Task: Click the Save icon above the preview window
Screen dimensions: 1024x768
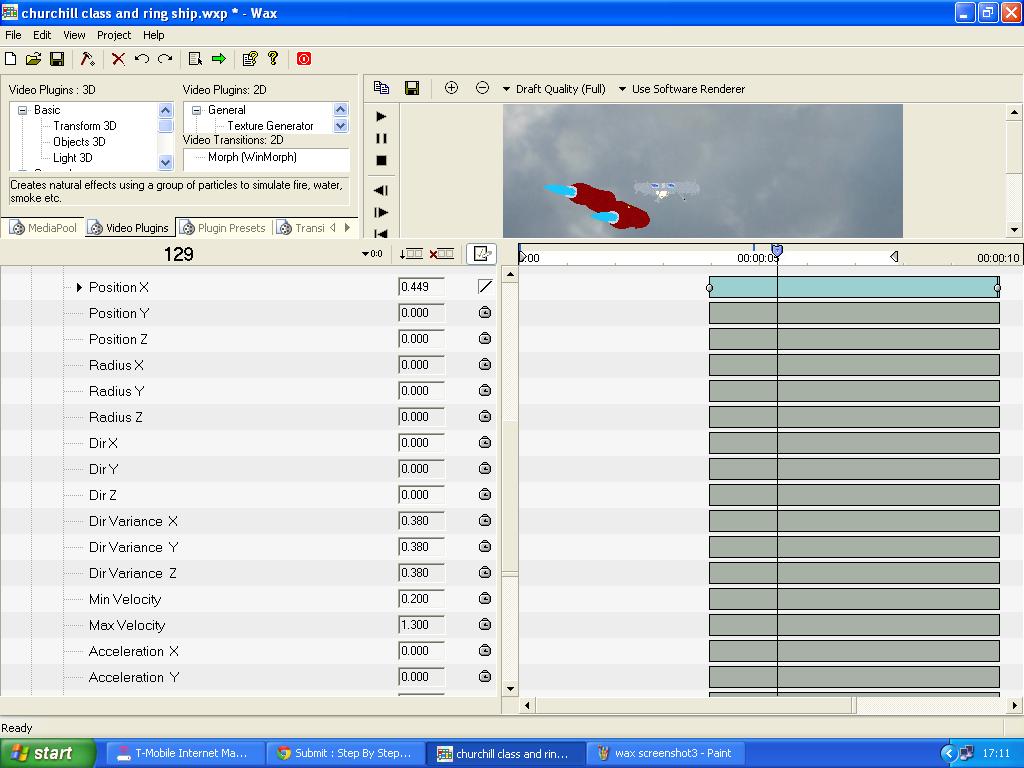Action: 411,88
